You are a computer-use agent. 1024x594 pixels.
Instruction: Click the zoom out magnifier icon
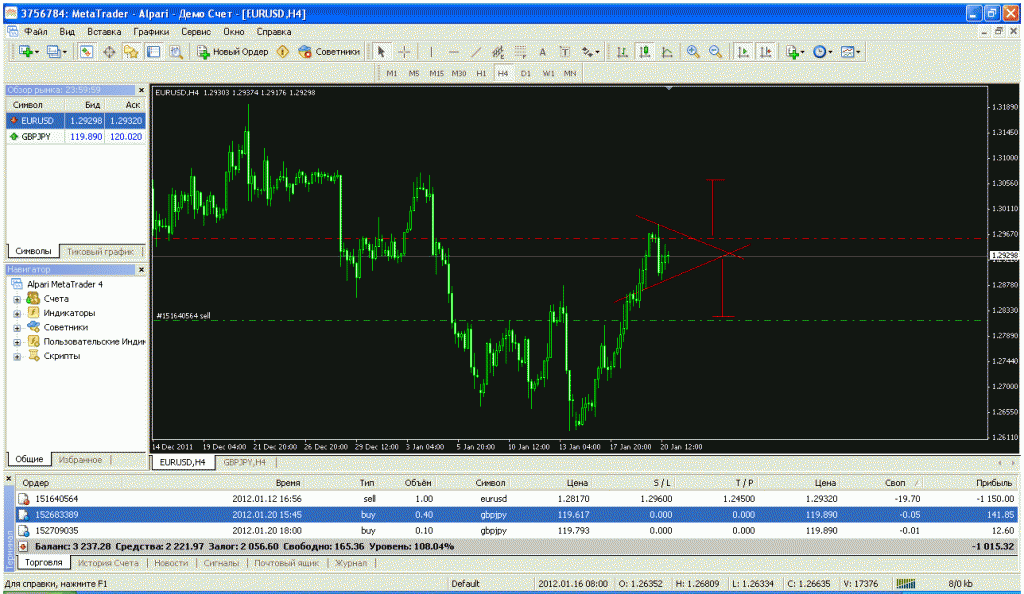coord(715,51)
